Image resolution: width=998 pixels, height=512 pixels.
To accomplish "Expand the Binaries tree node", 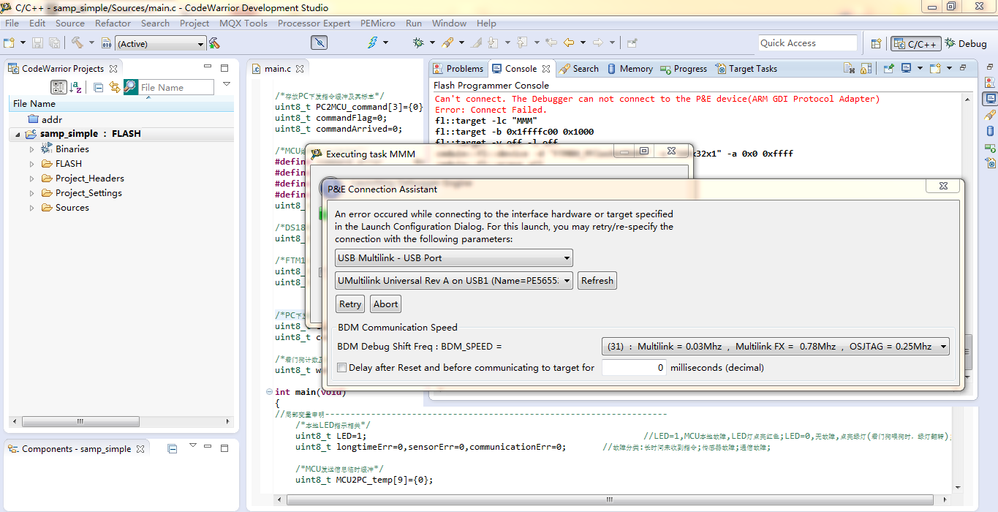I will pos(32,149).
